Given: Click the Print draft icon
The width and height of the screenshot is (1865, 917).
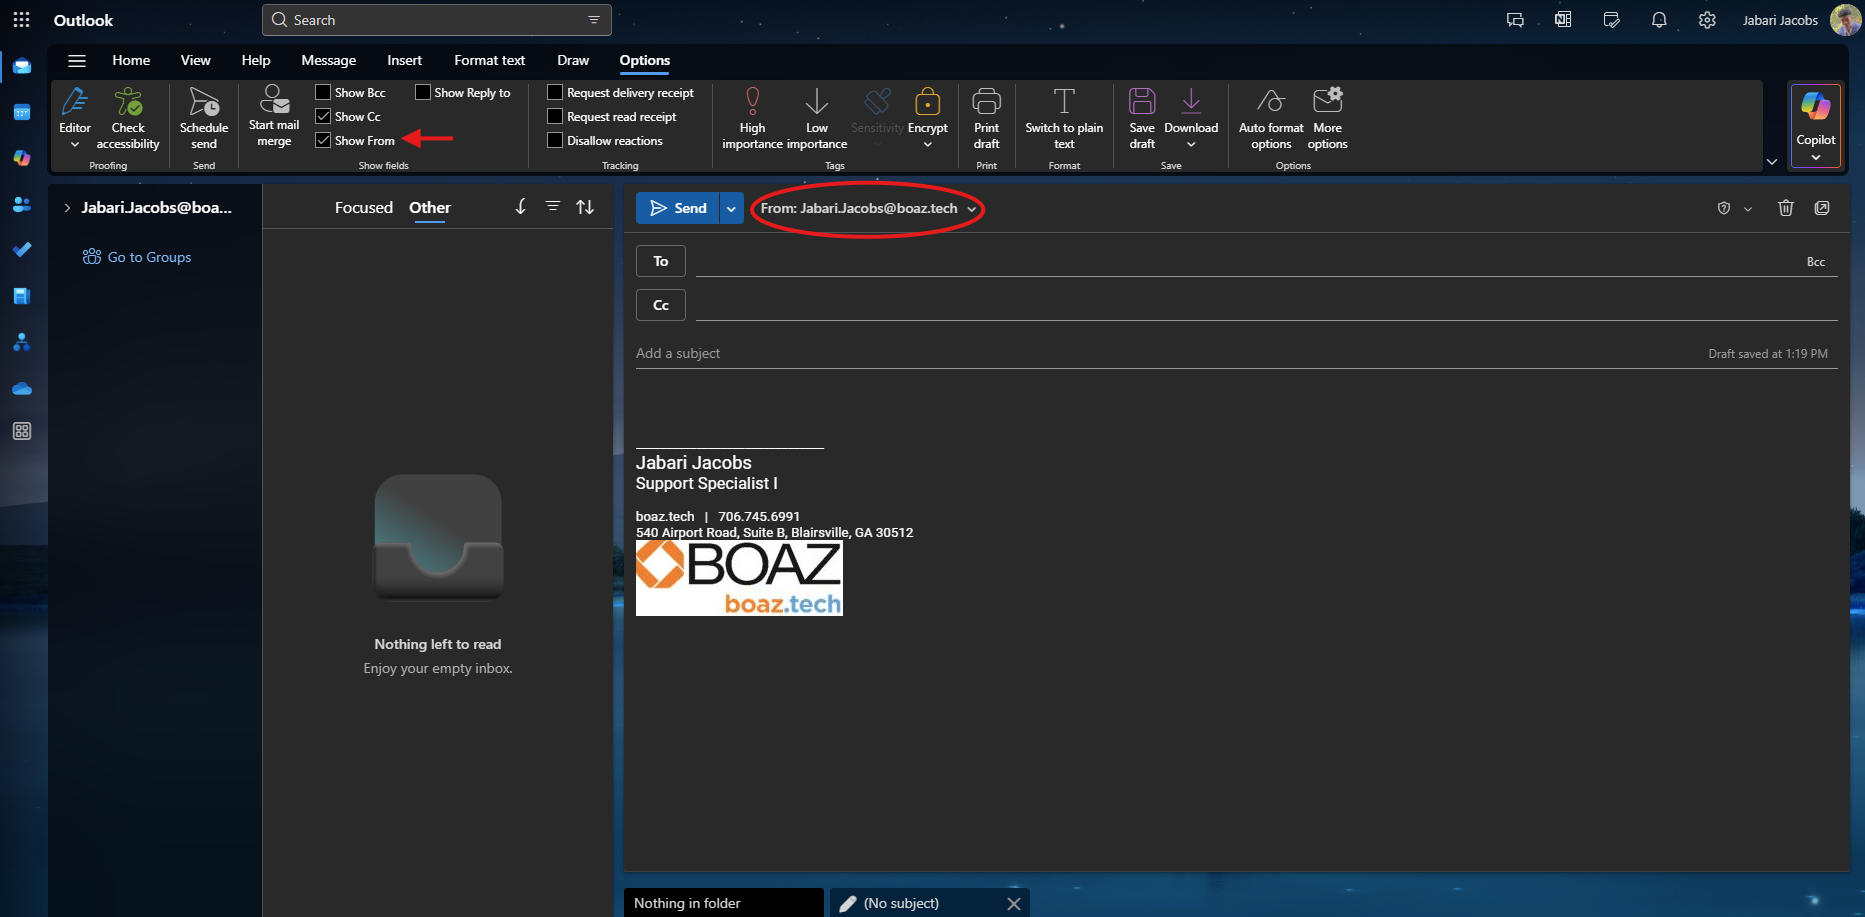Looking at the screenshot, I should click(986, 103).
